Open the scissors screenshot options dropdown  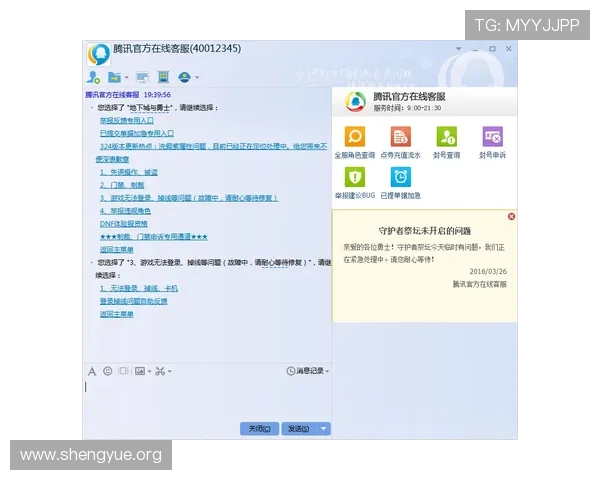click(x=170, y=371)
